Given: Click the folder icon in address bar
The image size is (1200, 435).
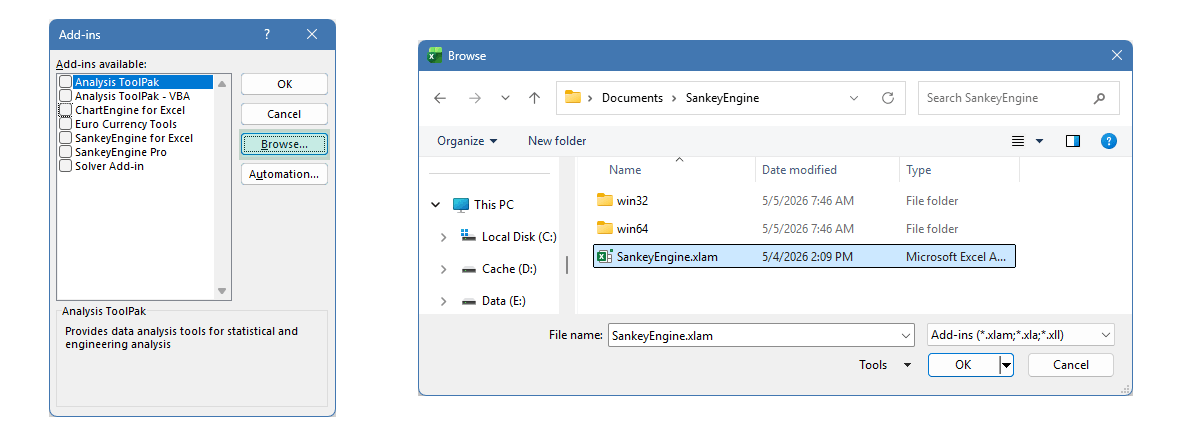Looking at the screenshot, I should tap(573, 98).
